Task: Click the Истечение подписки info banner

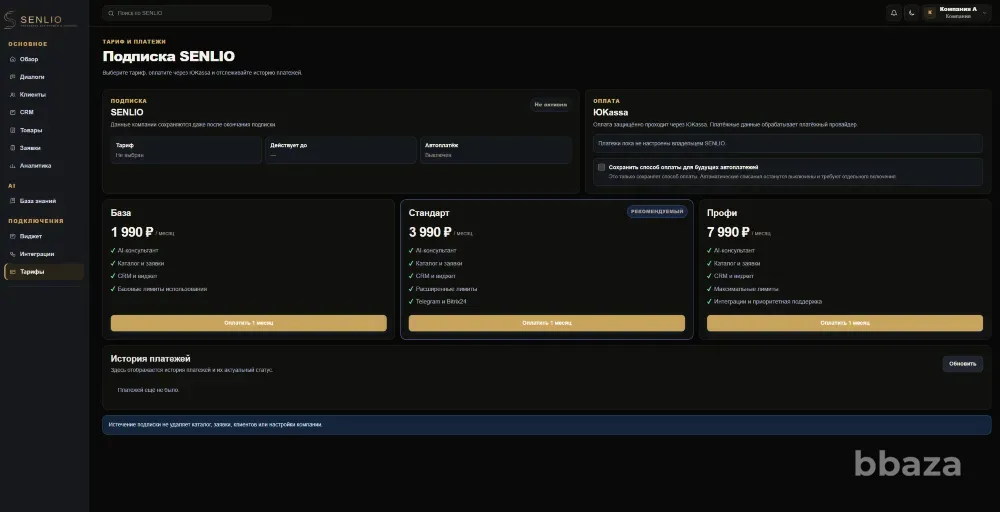Action: [x=547, y=425]
